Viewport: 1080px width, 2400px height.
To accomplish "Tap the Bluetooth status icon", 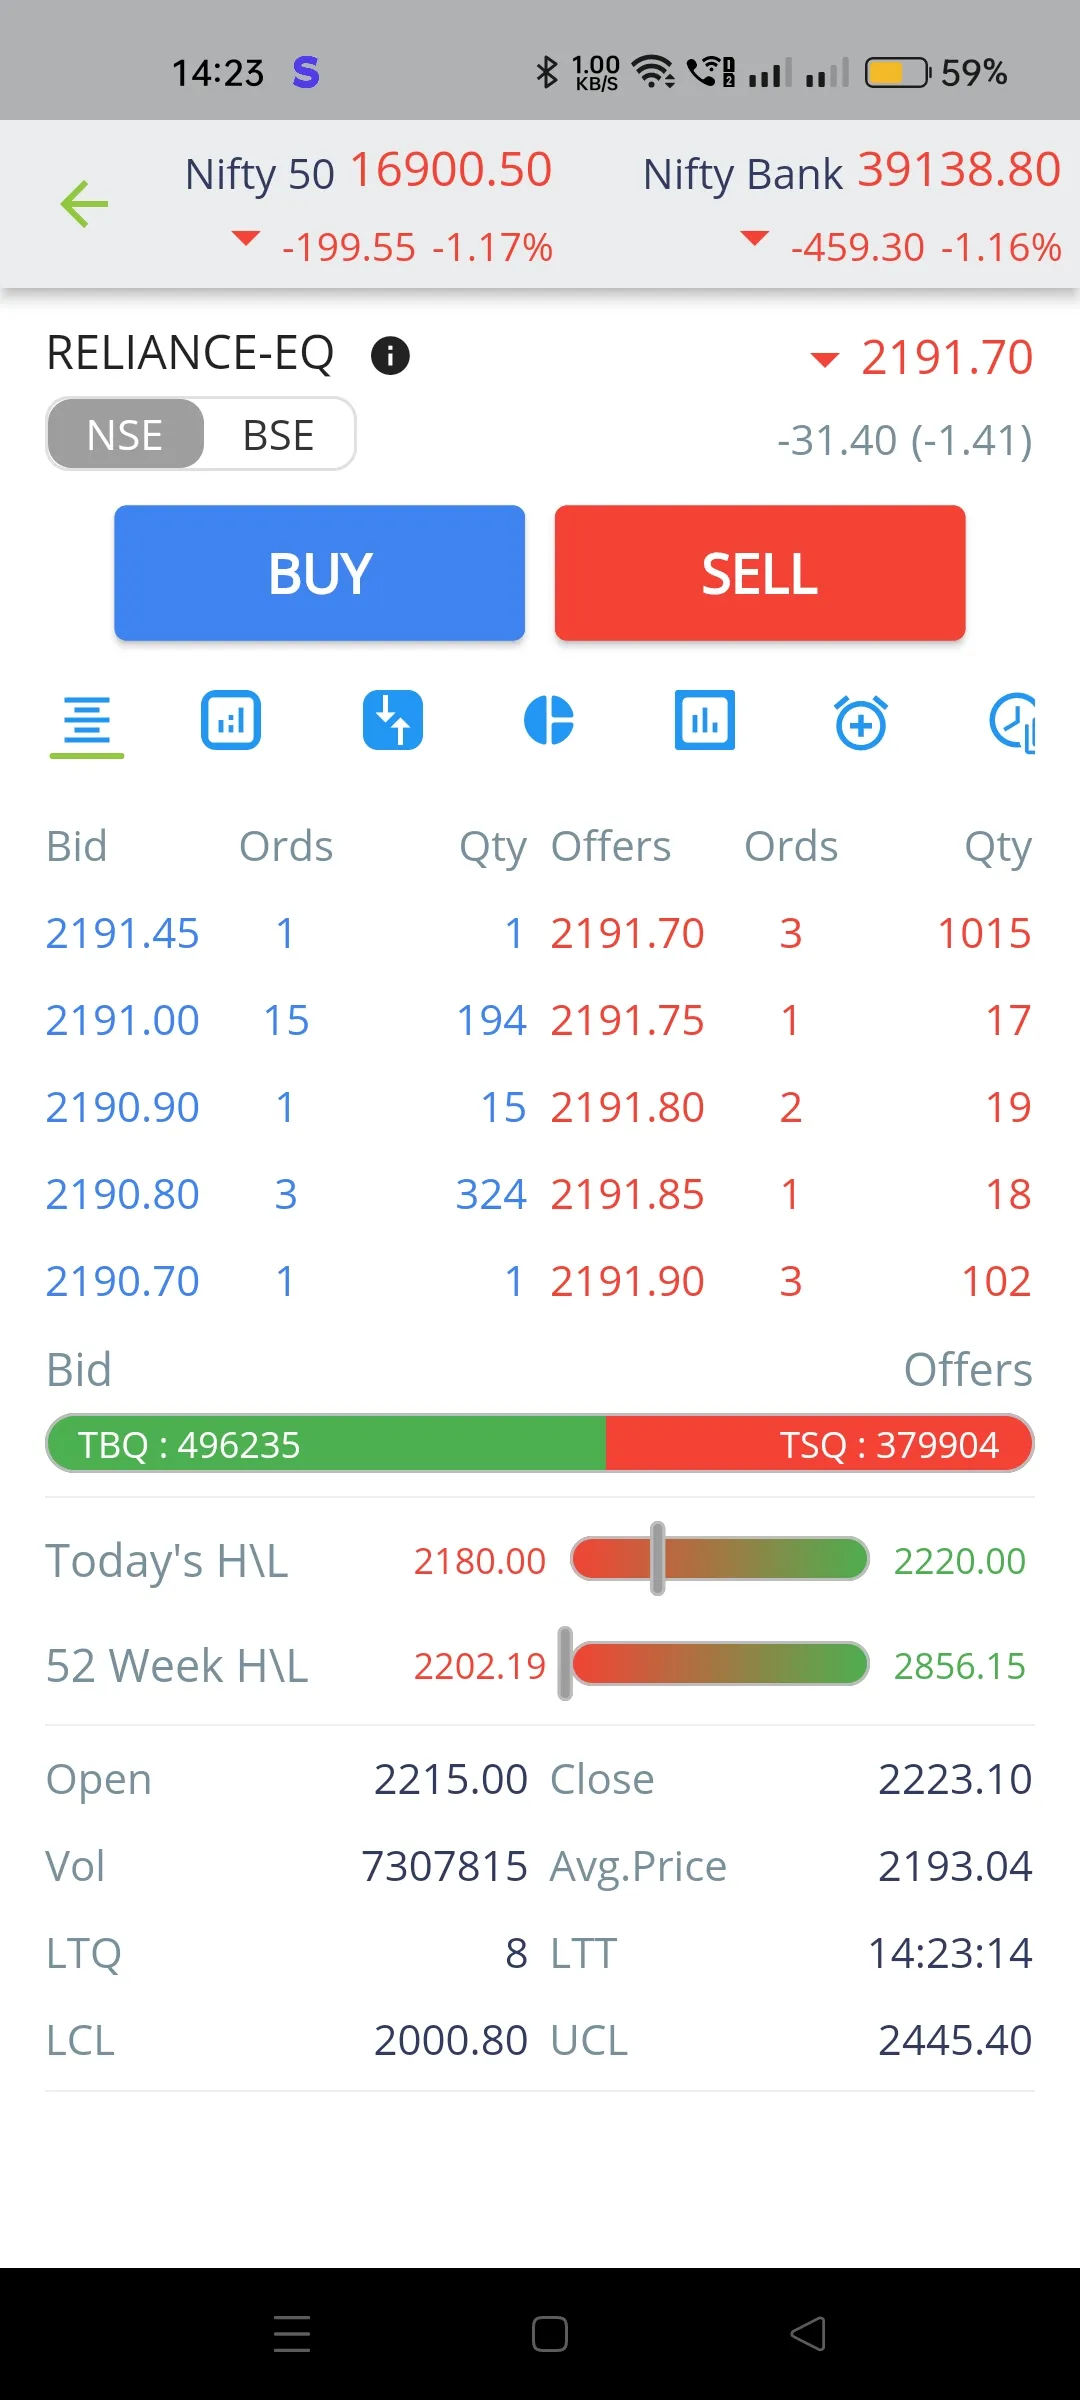I will (x=546, y=72).
